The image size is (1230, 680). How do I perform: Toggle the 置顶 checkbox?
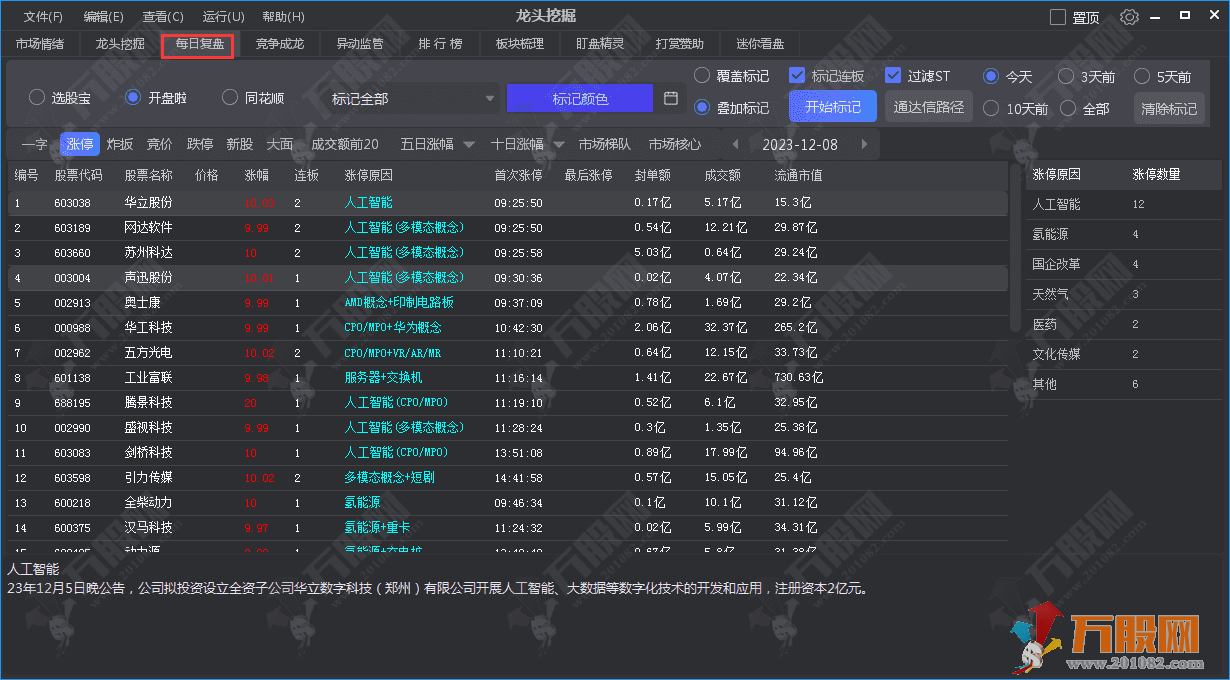tap(1058, 17)
